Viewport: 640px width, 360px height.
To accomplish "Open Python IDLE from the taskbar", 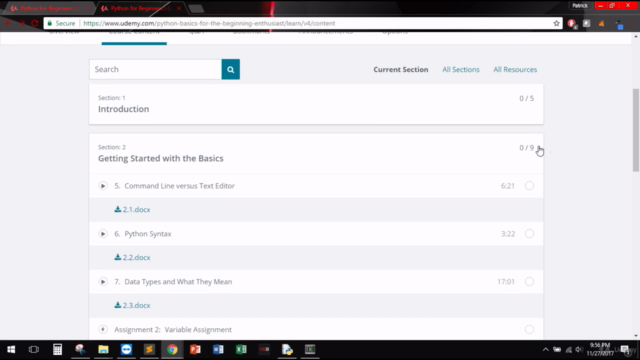I will [x=287, y=349].
